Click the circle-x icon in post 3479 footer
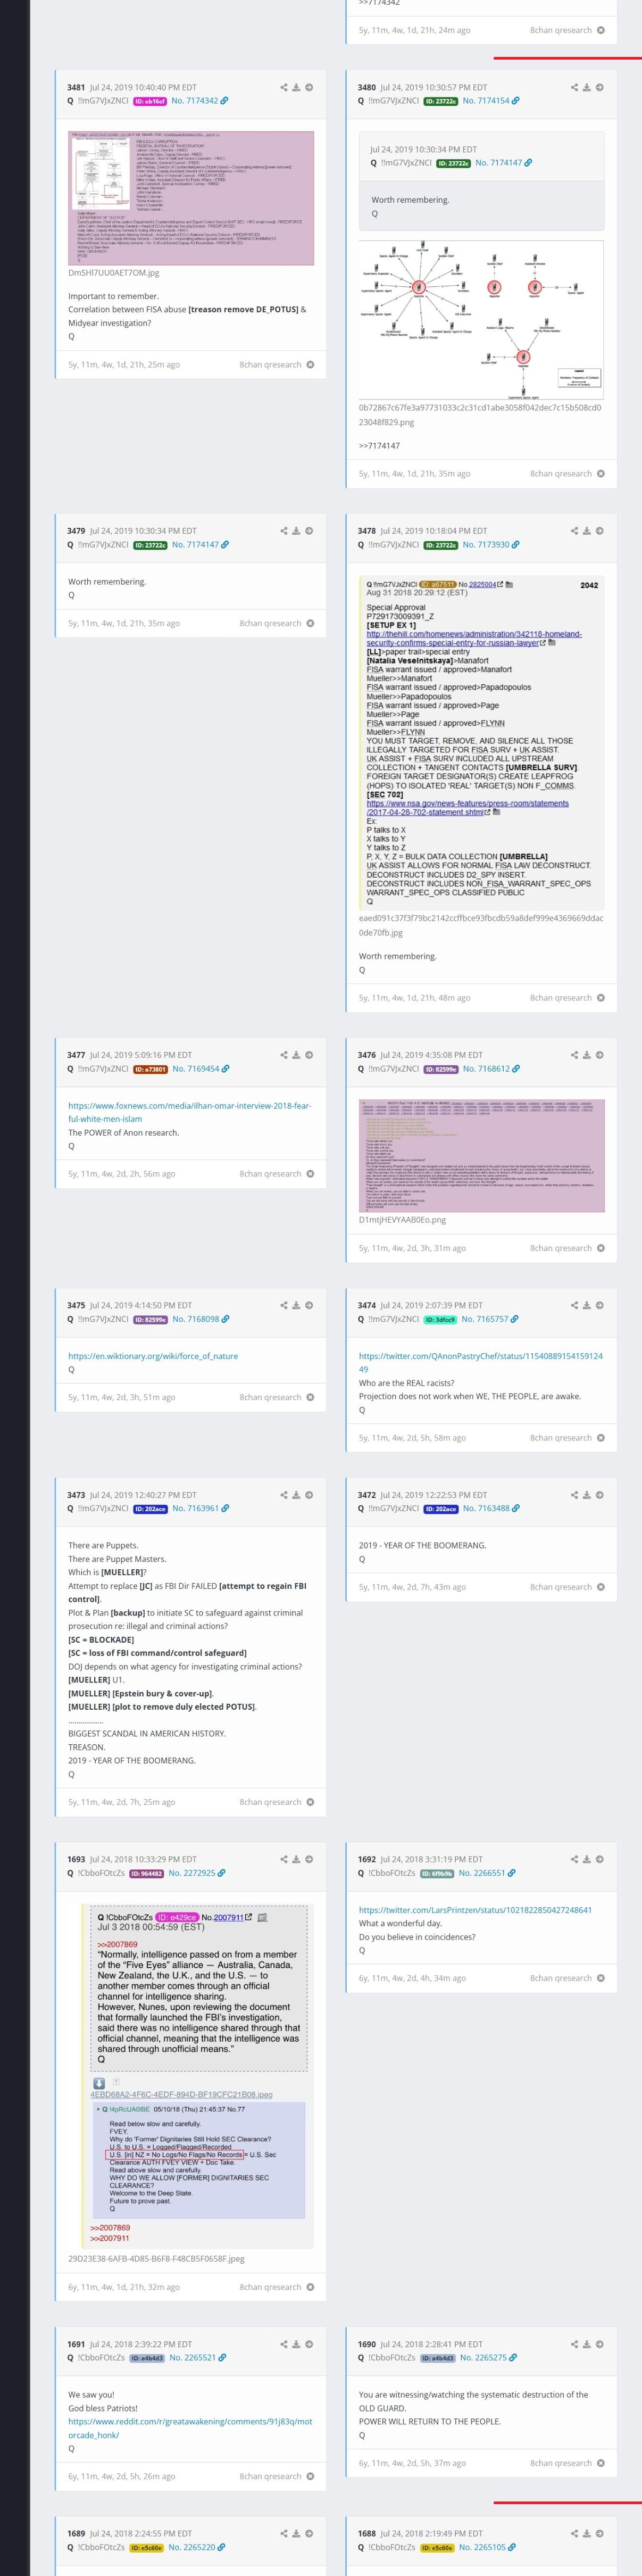The width and height of the screenshot is (642, 2576). [x=310, y=623]
